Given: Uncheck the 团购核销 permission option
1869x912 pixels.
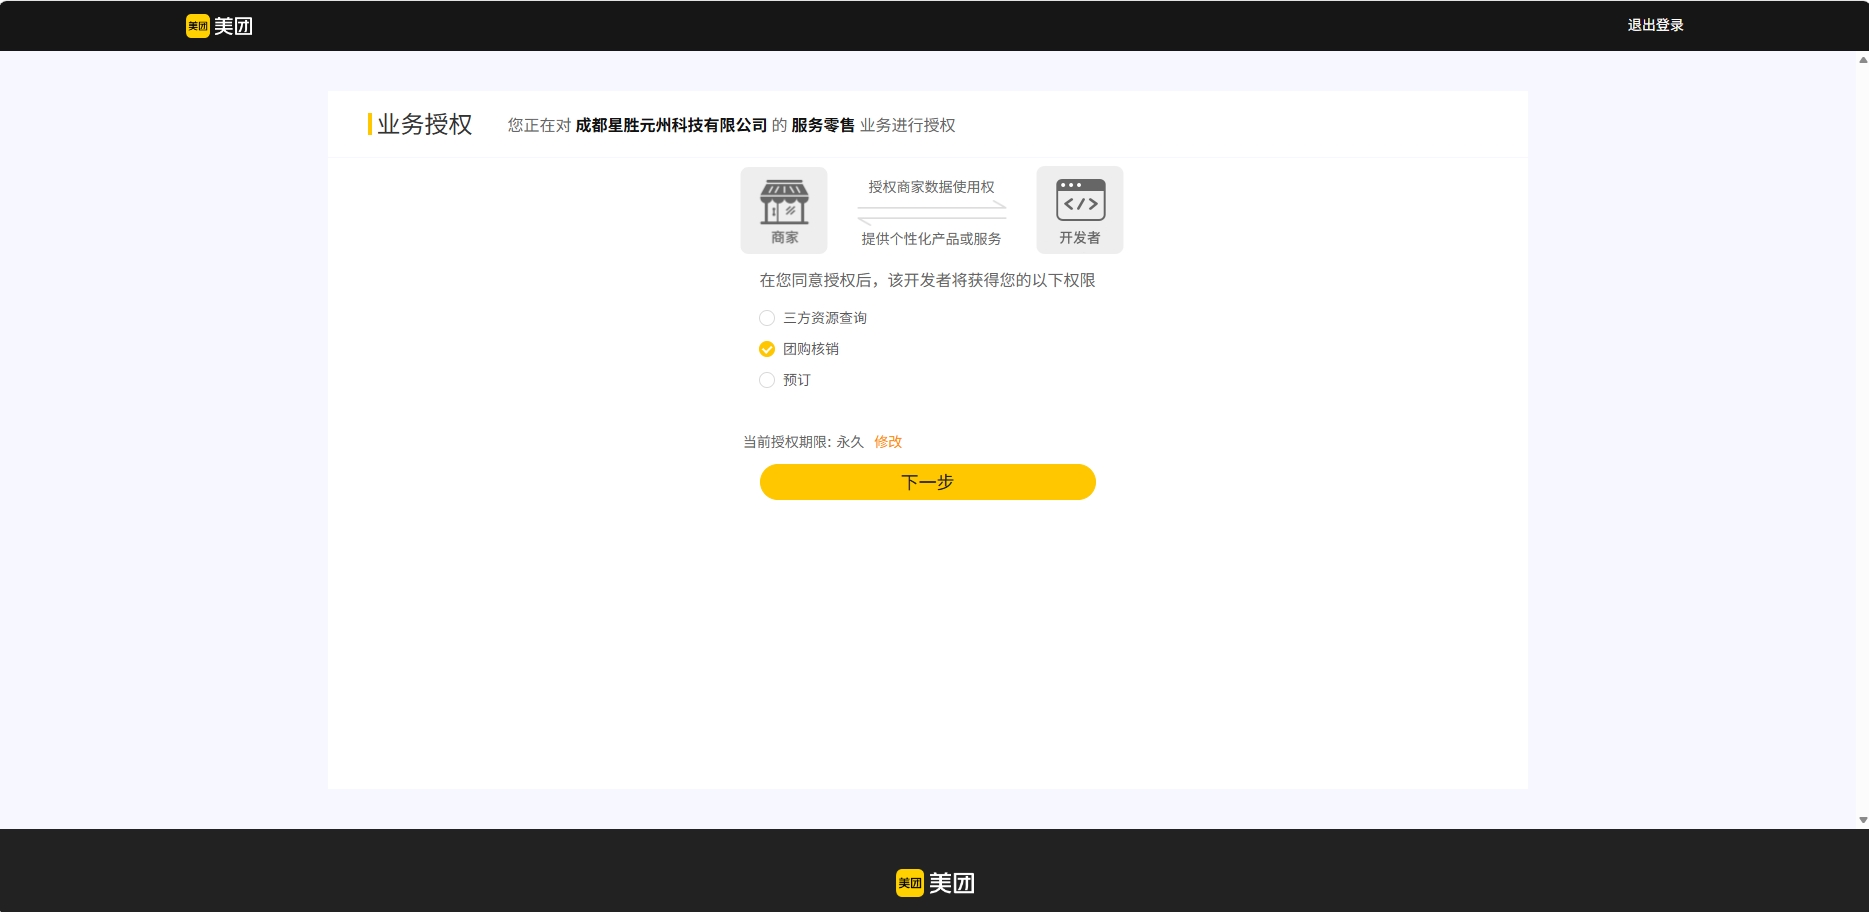Looking at the screenshot, I should coord(767,349).
